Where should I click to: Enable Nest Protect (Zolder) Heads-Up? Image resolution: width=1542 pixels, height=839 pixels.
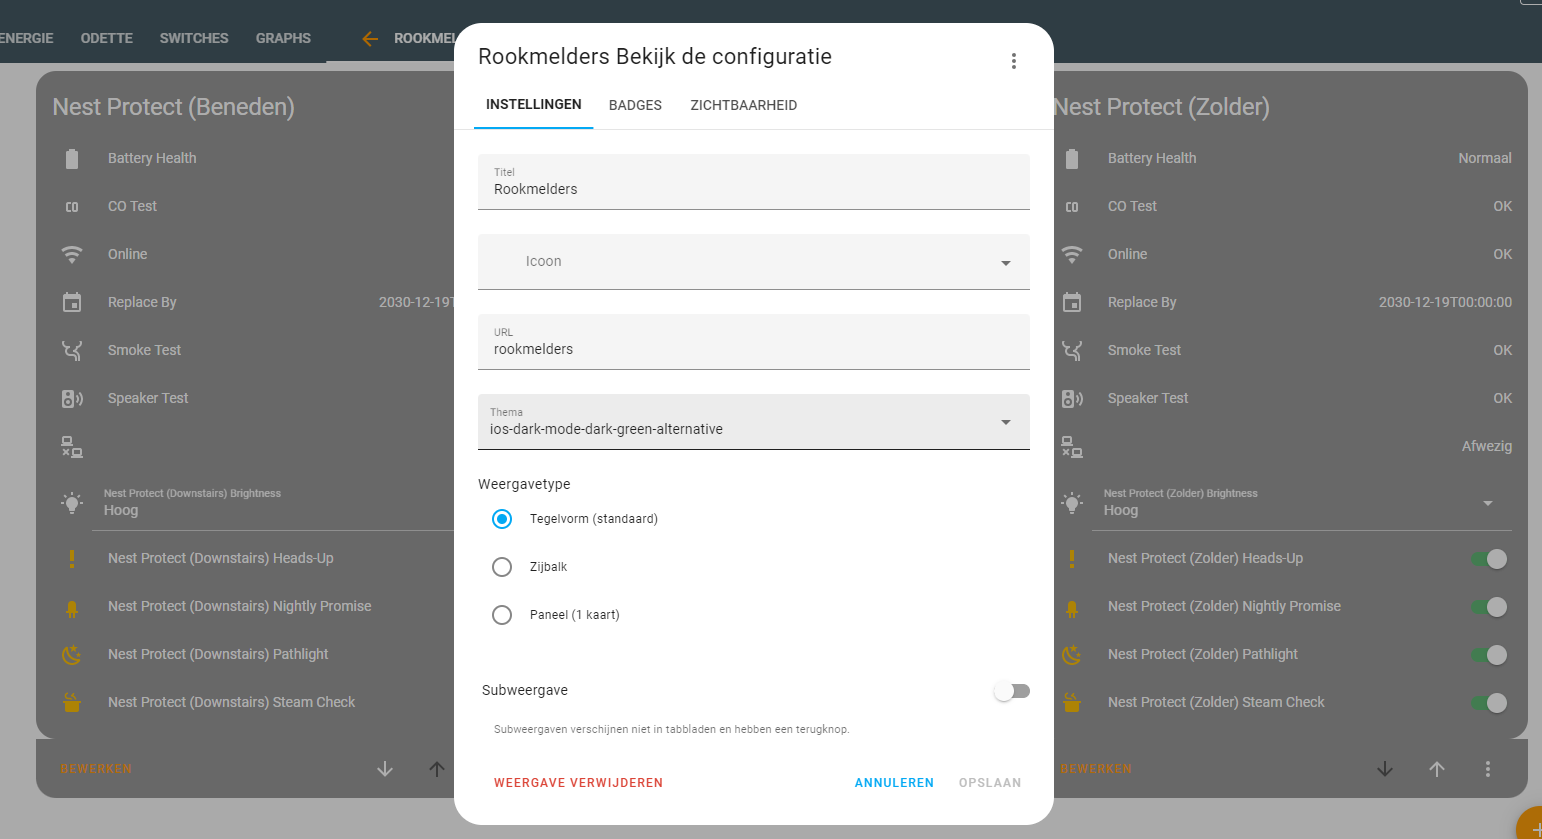pos(1491,558)
